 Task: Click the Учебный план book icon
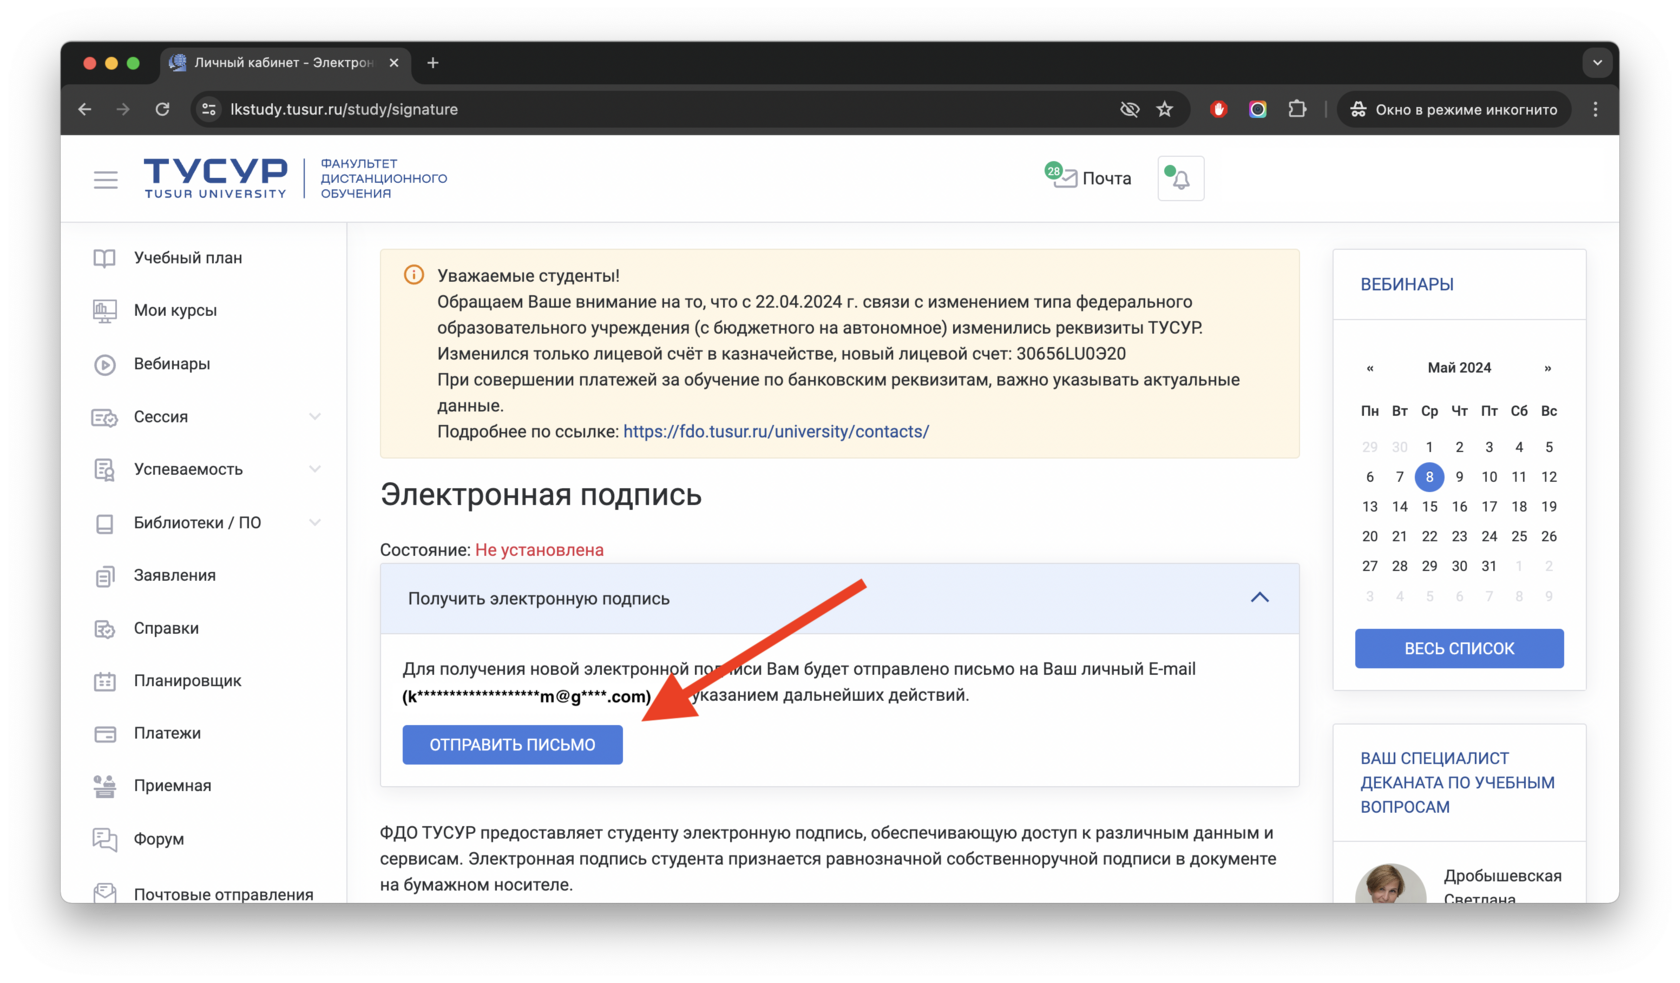point(105,258)
